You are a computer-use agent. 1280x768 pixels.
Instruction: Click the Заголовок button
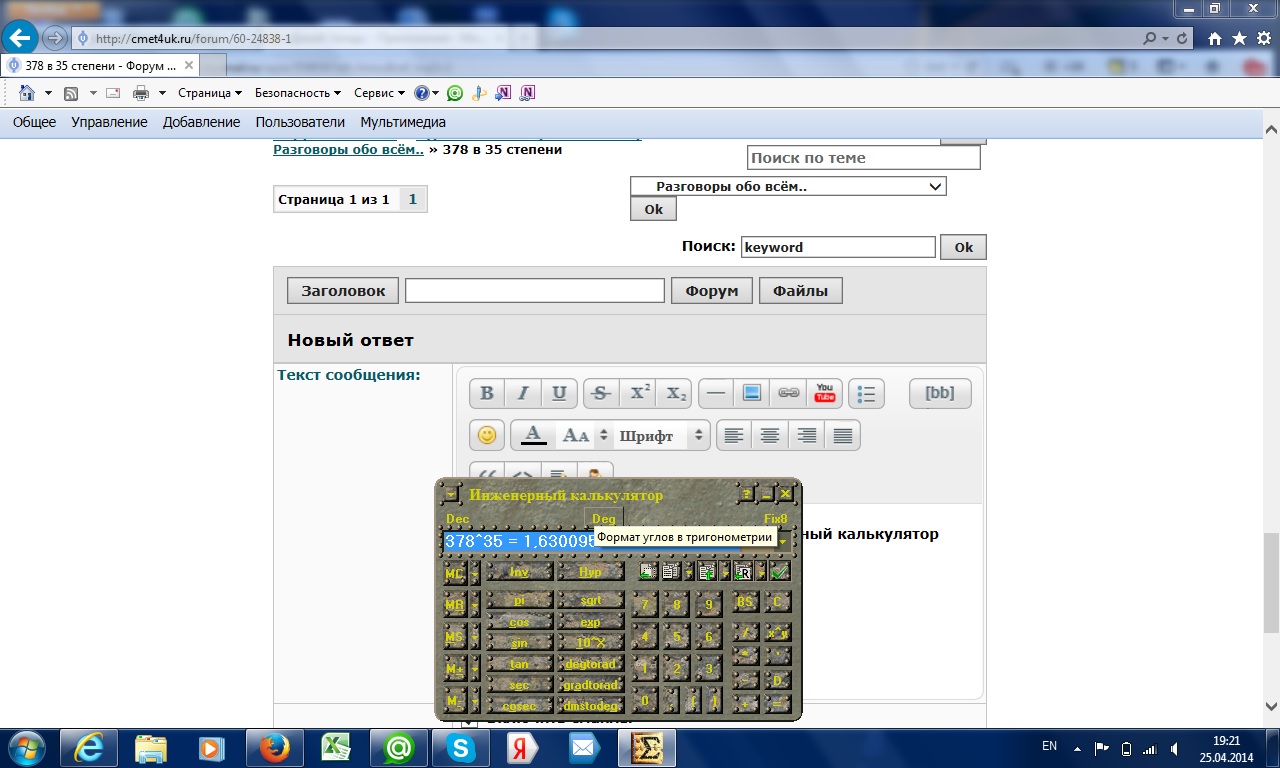(343, 290)
